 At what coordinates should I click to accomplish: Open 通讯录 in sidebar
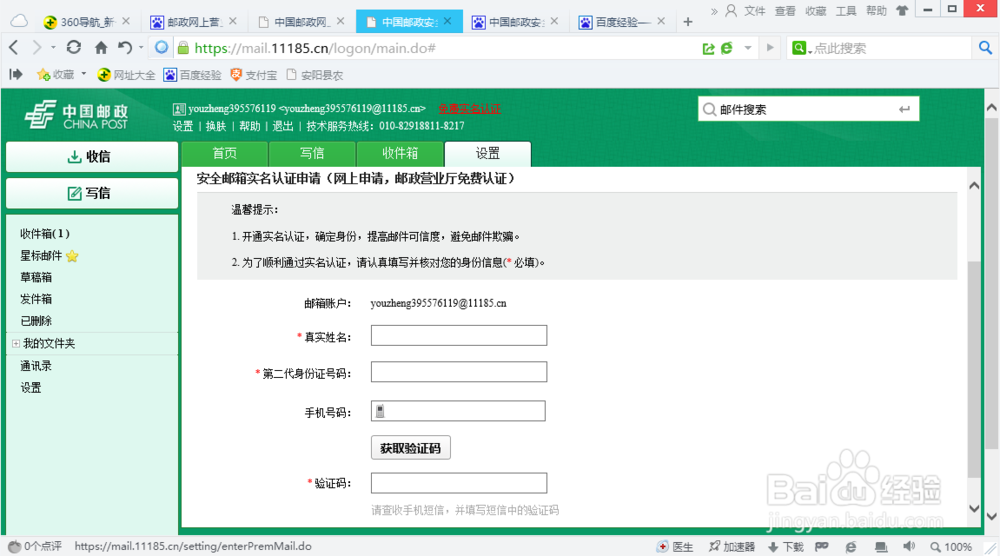tap(36, 366)
